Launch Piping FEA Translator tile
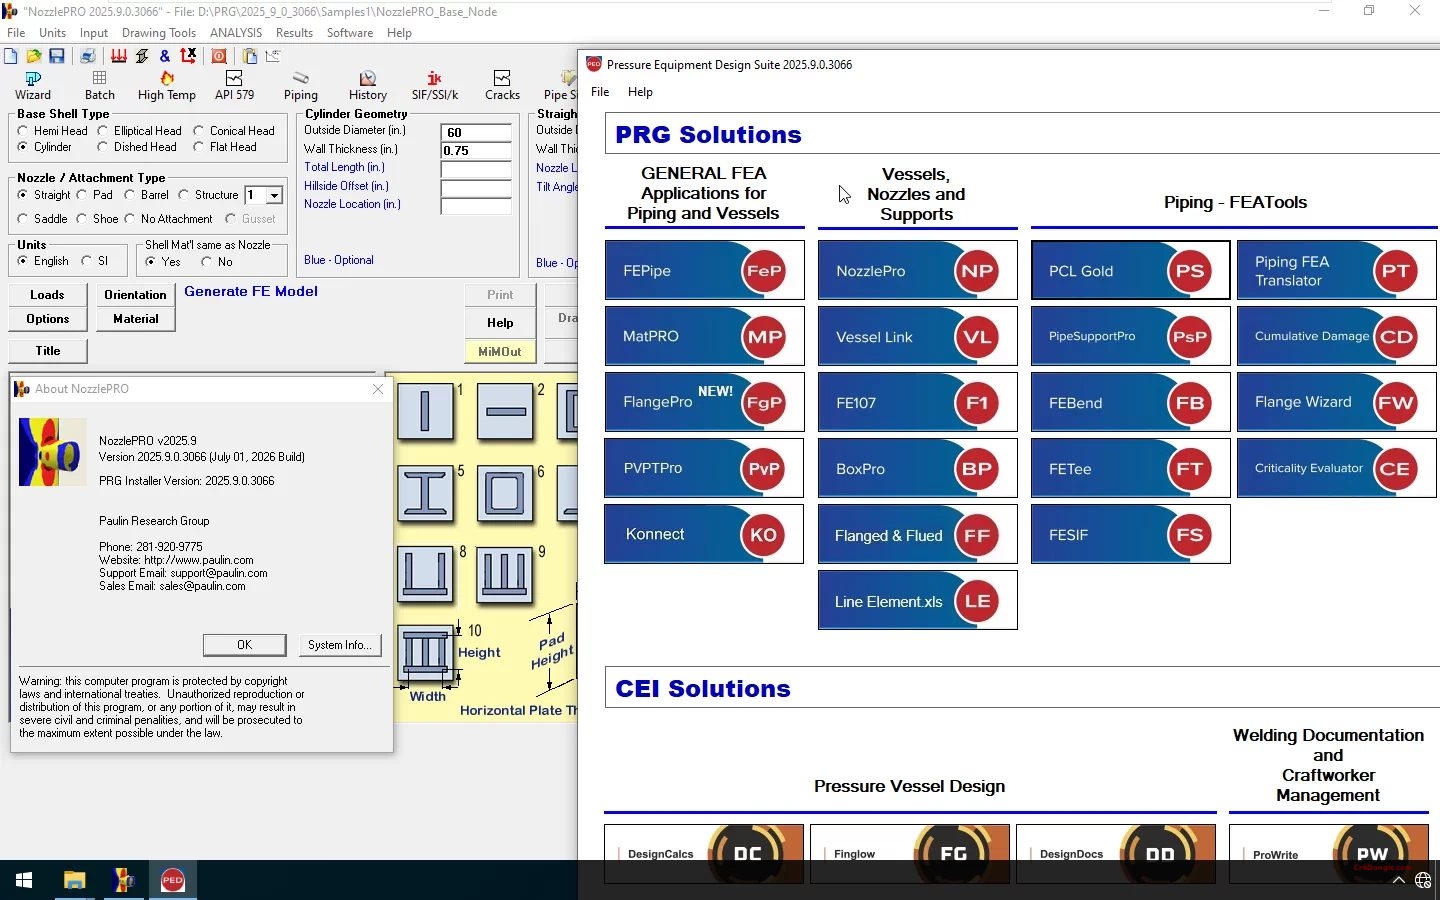1440x900 pixels. coord(1336,270)
